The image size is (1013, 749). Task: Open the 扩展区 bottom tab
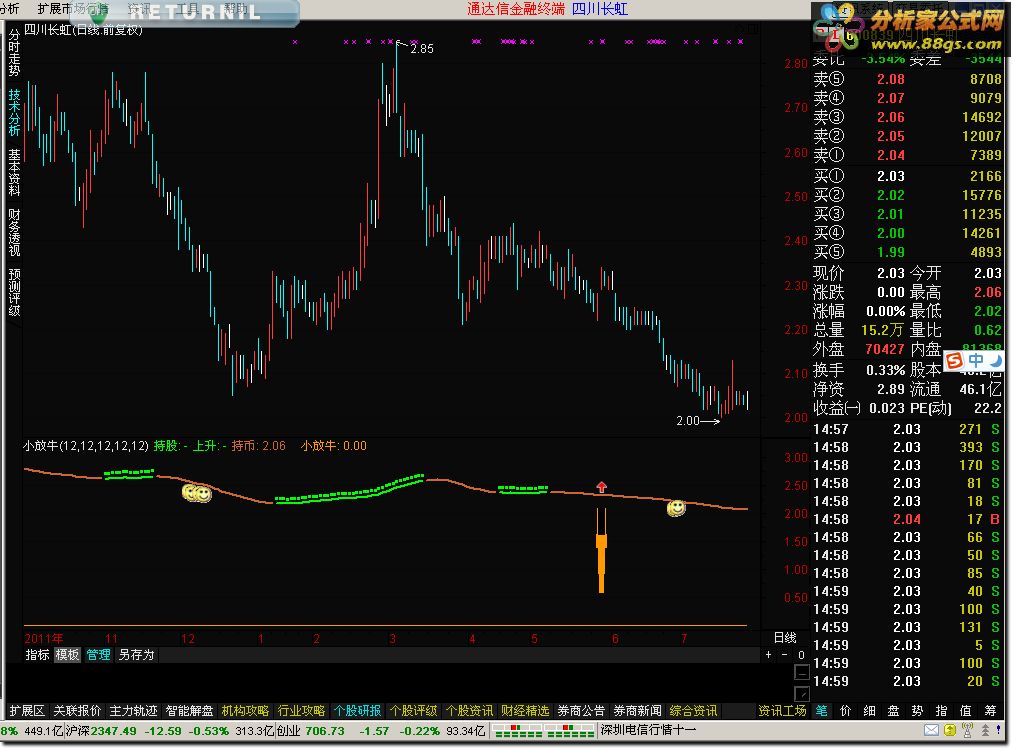[27, 711]
